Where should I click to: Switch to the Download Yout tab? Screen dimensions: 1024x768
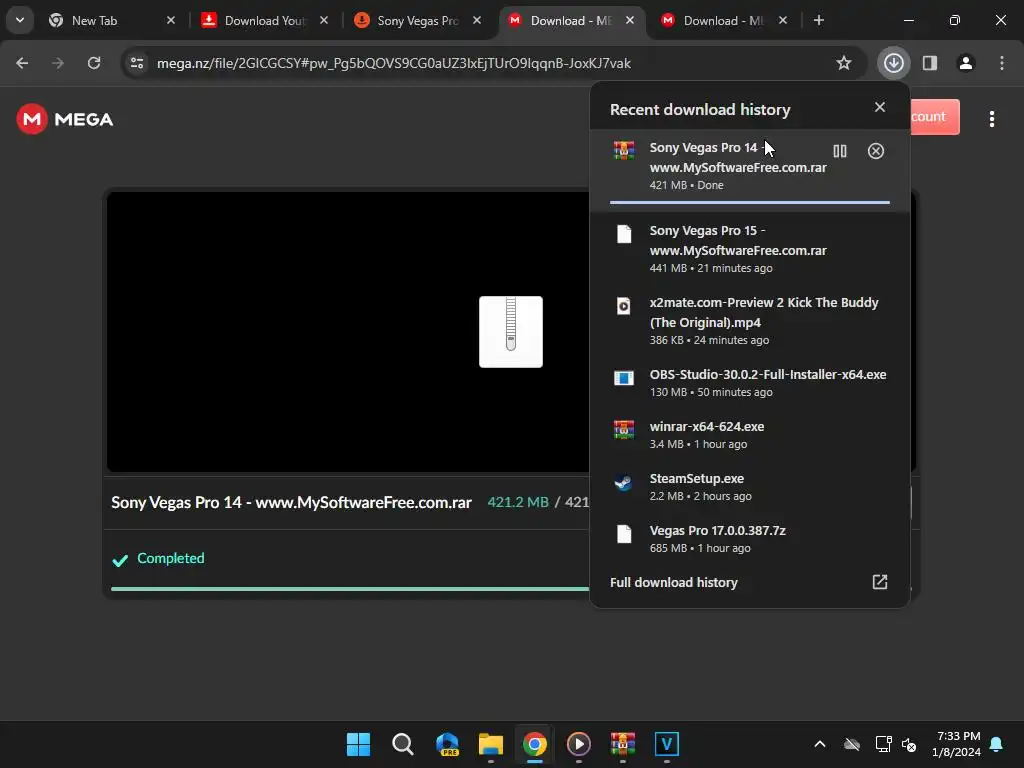coord(264,21)
